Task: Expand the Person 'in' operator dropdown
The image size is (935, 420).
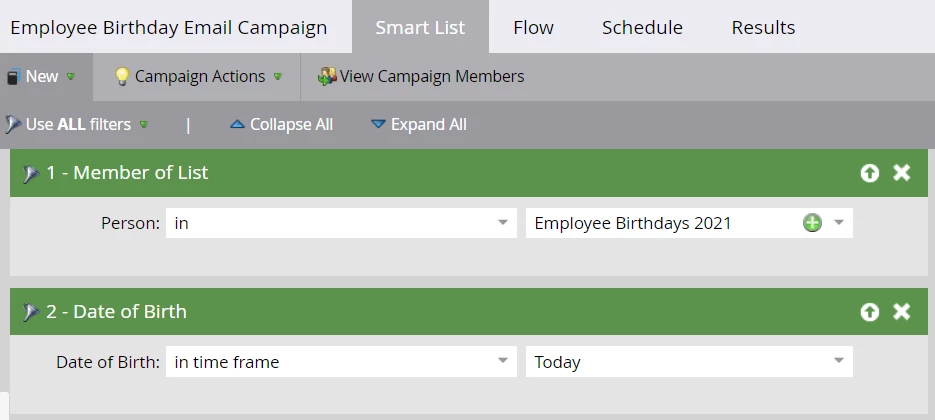Action: tap(503, 223)
